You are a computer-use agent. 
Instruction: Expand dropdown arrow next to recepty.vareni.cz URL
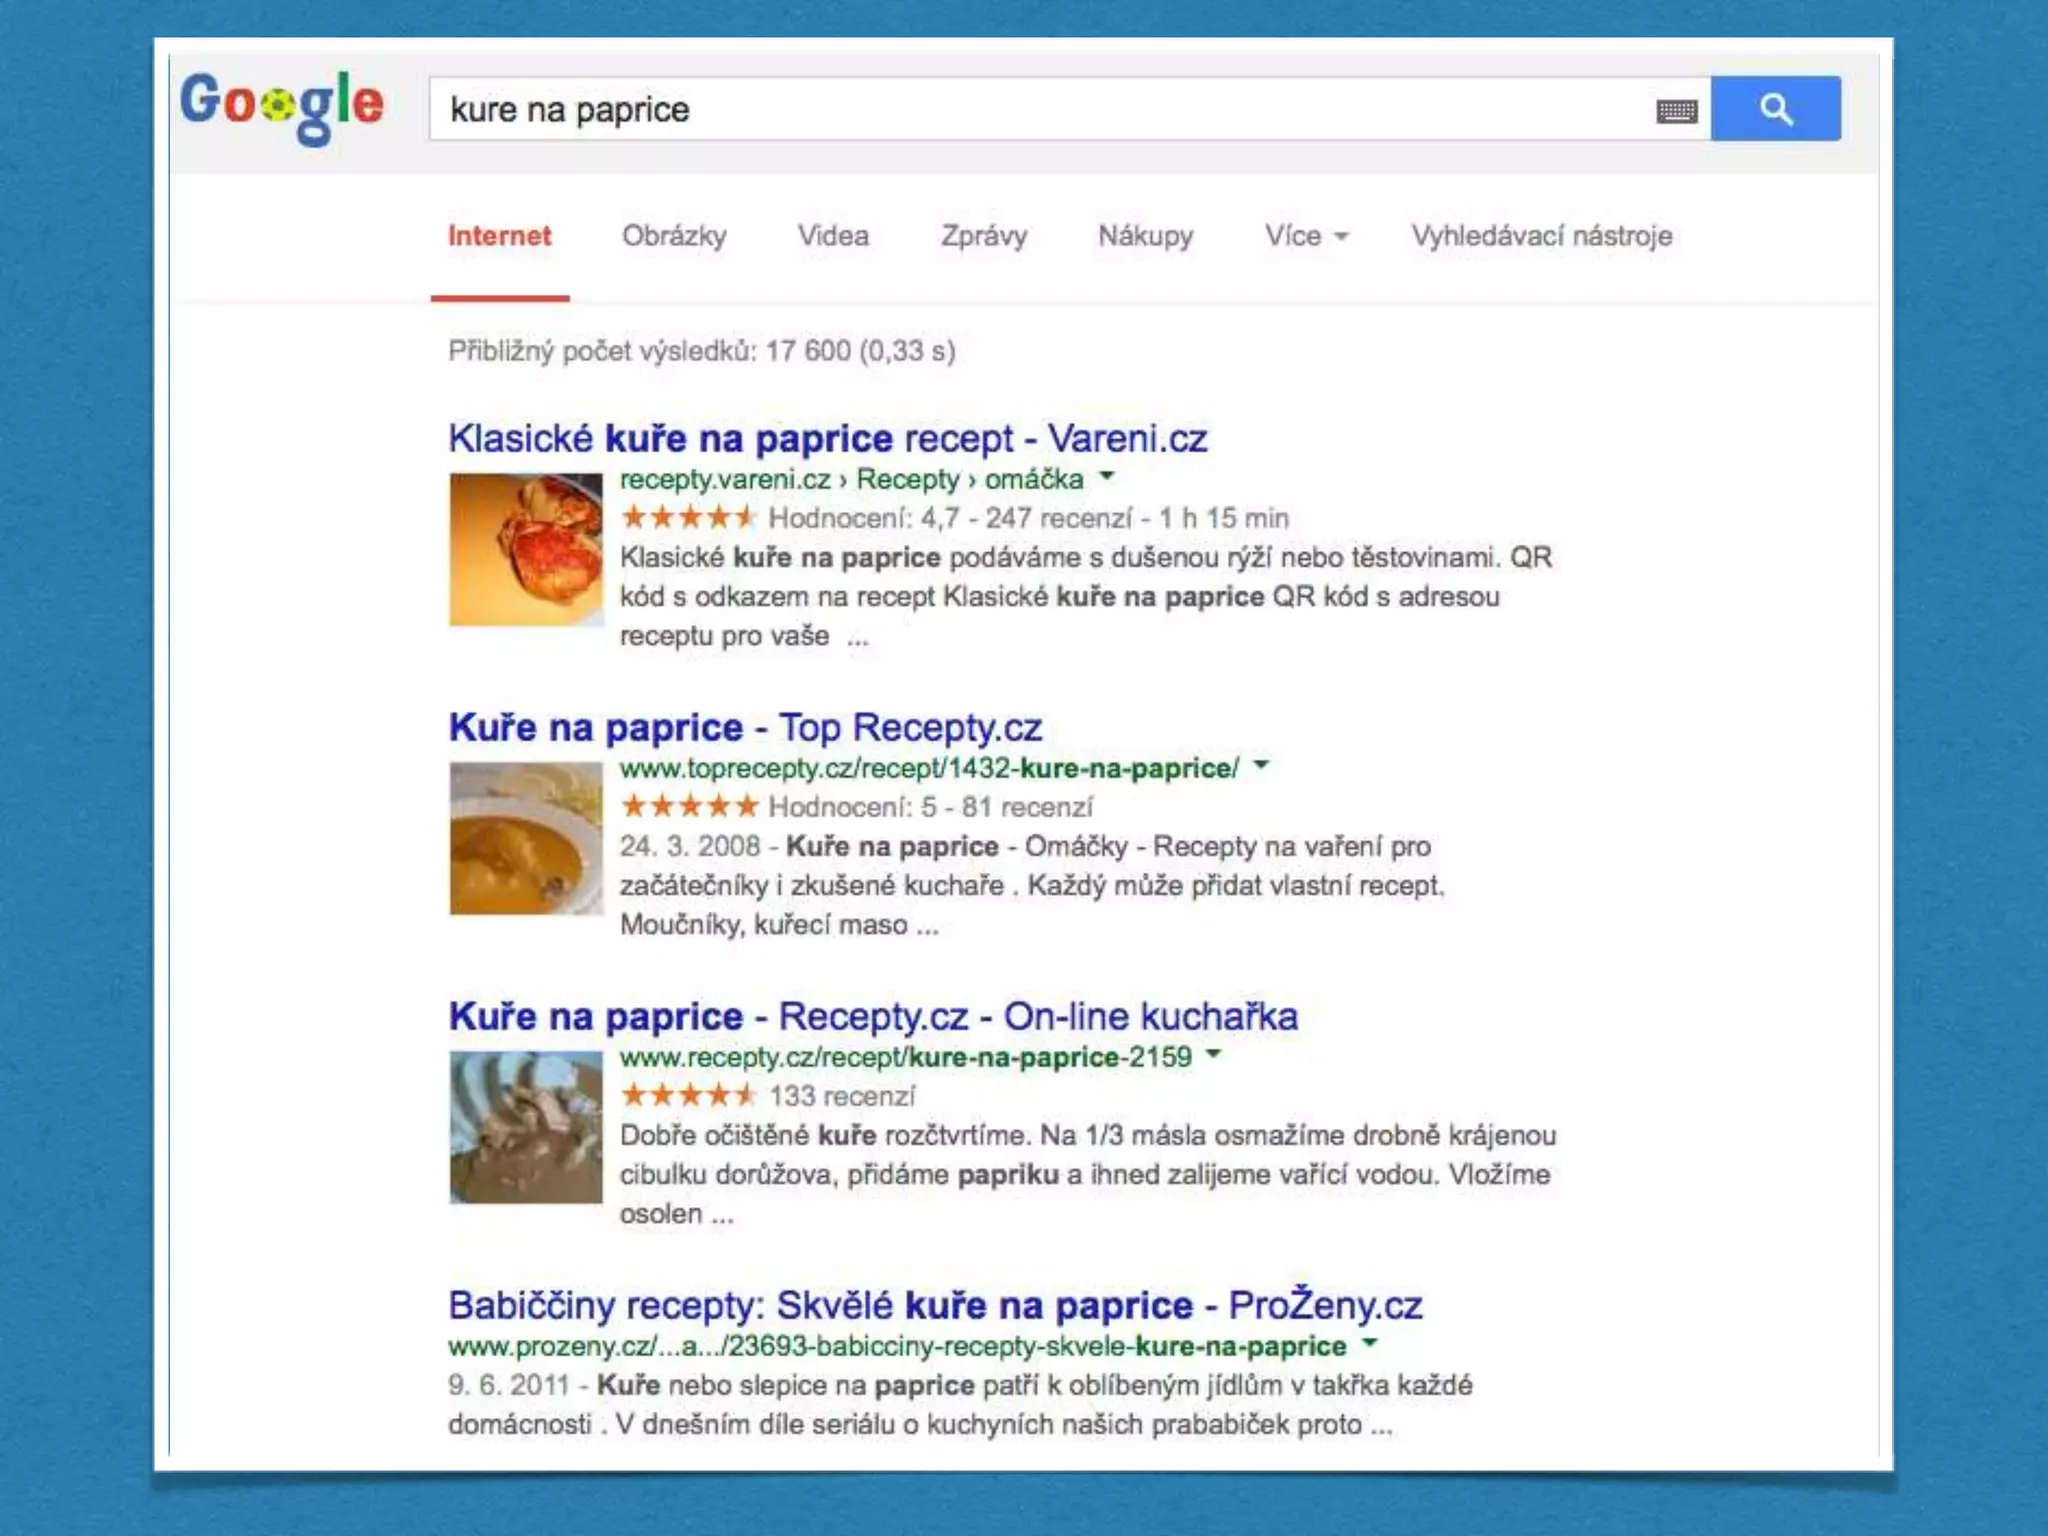[x=1106, y=476]
